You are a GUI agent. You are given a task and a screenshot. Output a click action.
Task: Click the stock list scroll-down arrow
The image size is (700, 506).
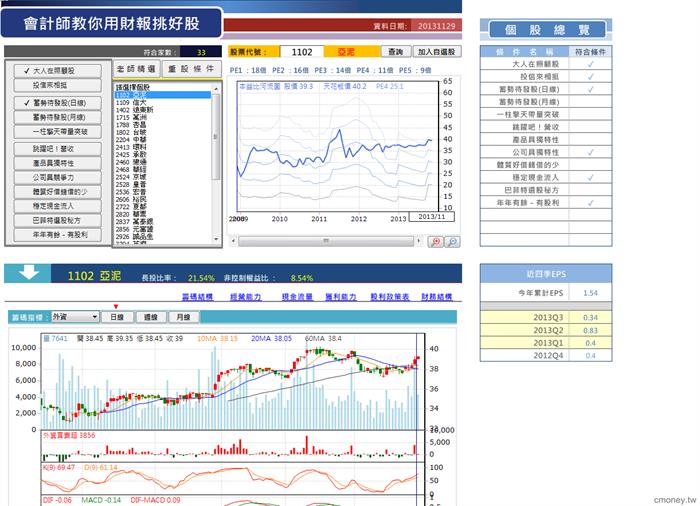(216, 239)
